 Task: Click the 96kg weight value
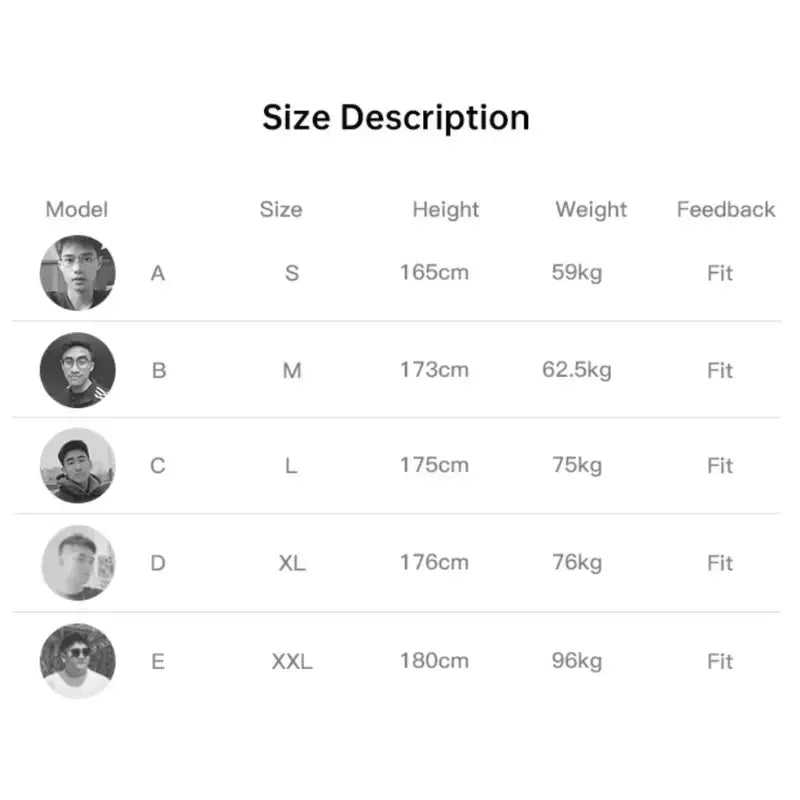577,661
